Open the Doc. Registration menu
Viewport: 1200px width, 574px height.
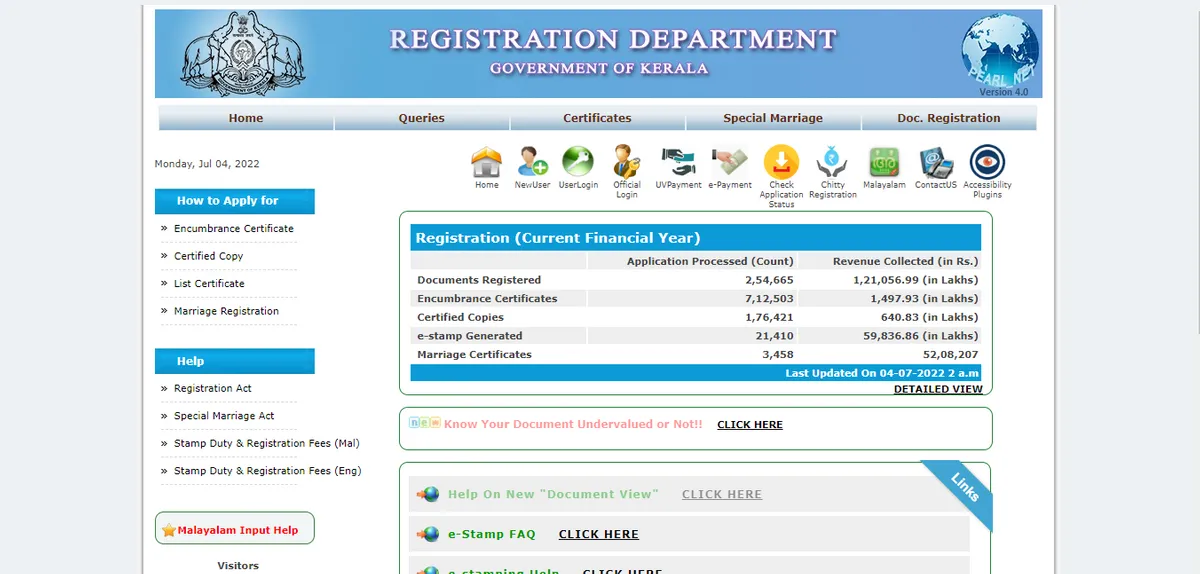(x=948, y=118)
